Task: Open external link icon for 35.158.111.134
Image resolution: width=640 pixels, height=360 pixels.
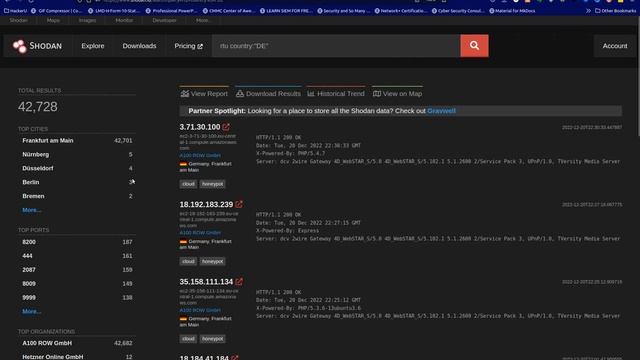Action: click(x=239, y=282)
